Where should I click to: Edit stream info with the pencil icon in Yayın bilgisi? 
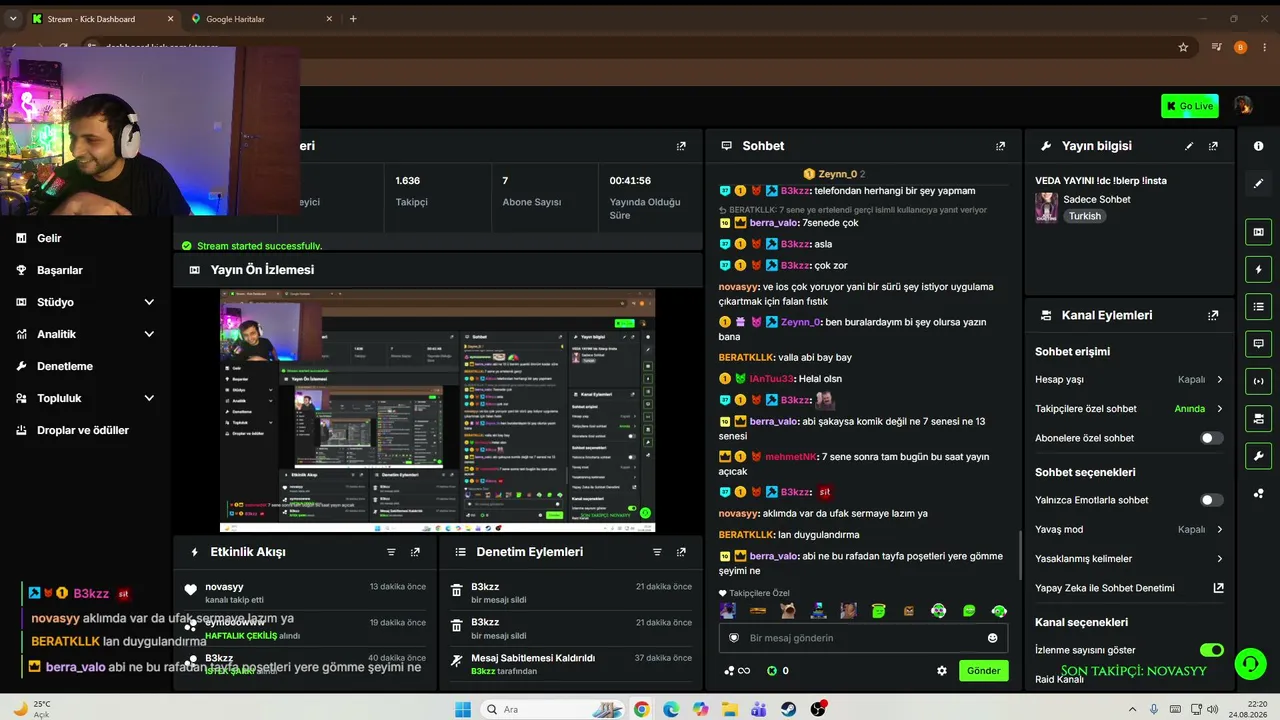[1189, 146]
